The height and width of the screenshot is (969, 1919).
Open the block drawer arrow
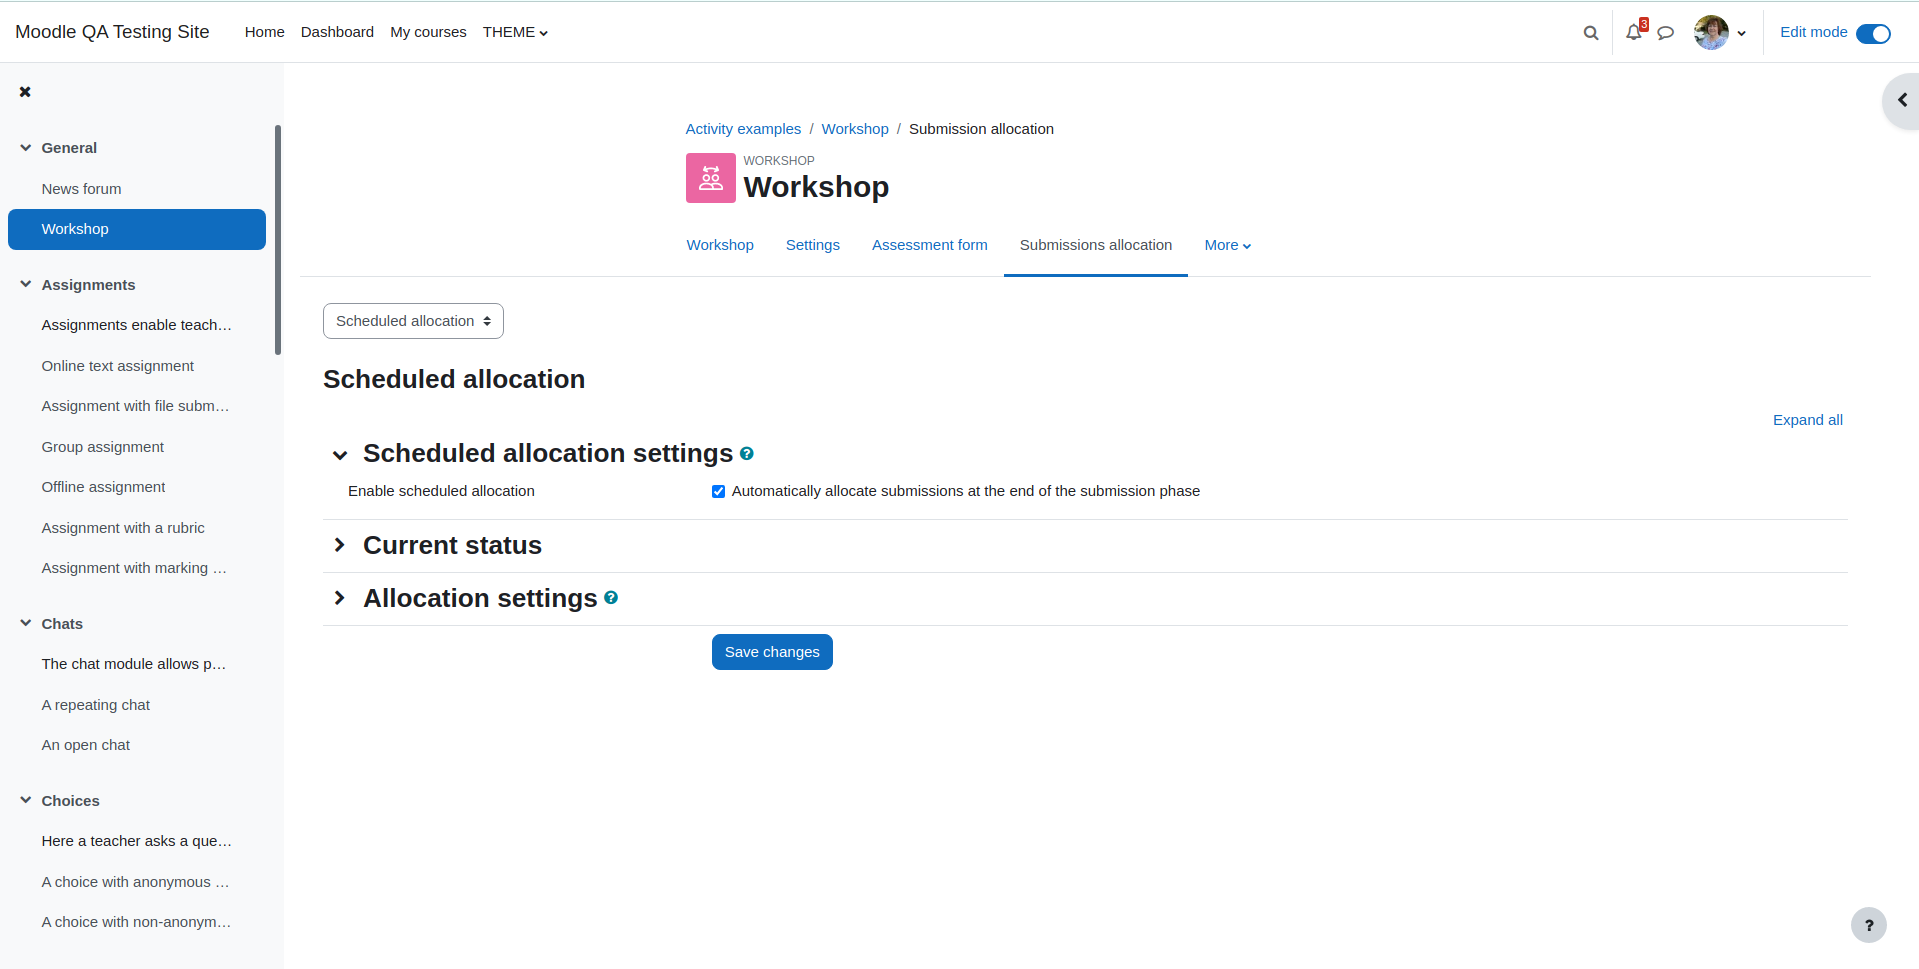click(x=1901, y=100)
